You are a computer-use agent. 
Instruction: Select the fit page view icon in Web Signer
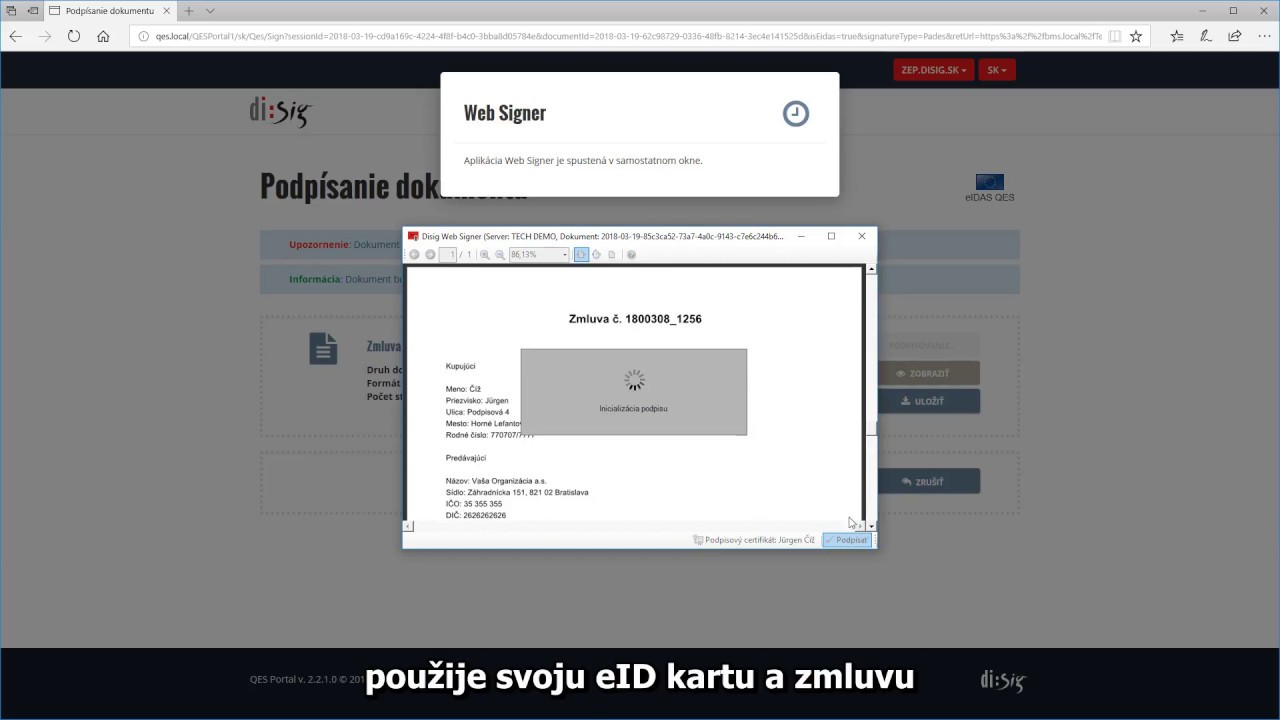[x=581, y=255]
